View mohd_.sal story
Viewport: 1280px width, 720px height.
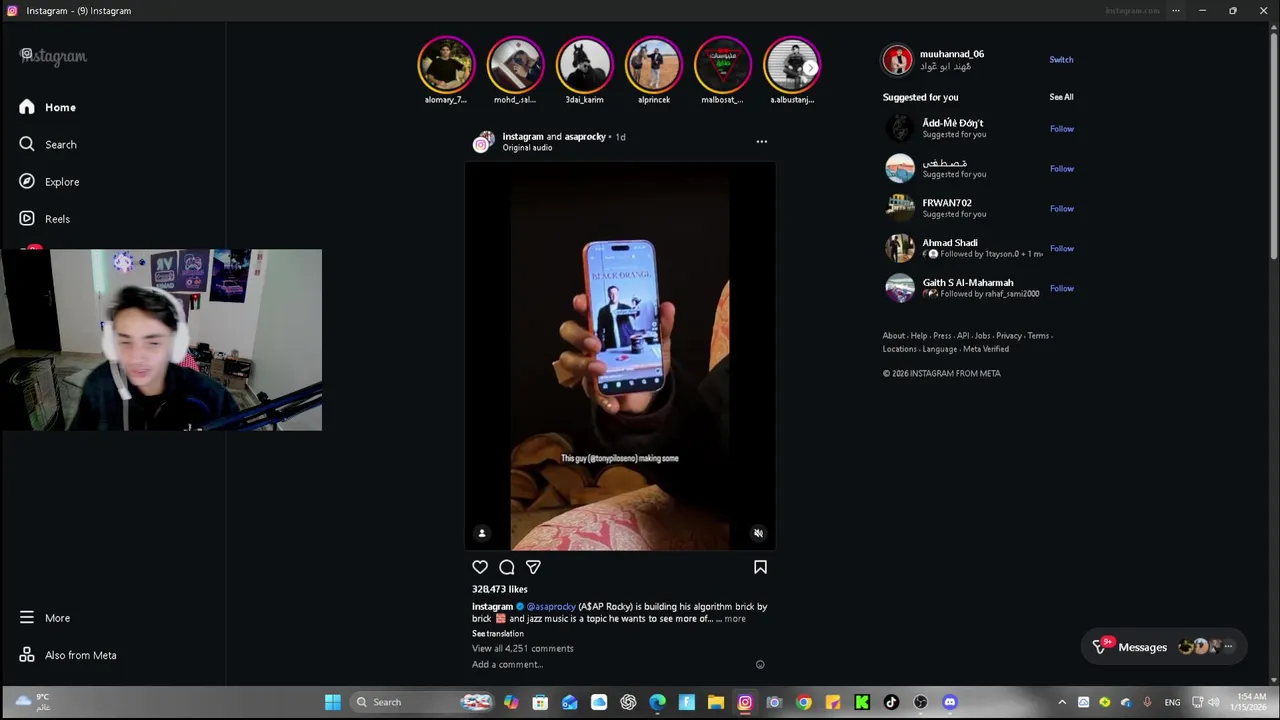(515, 65)
